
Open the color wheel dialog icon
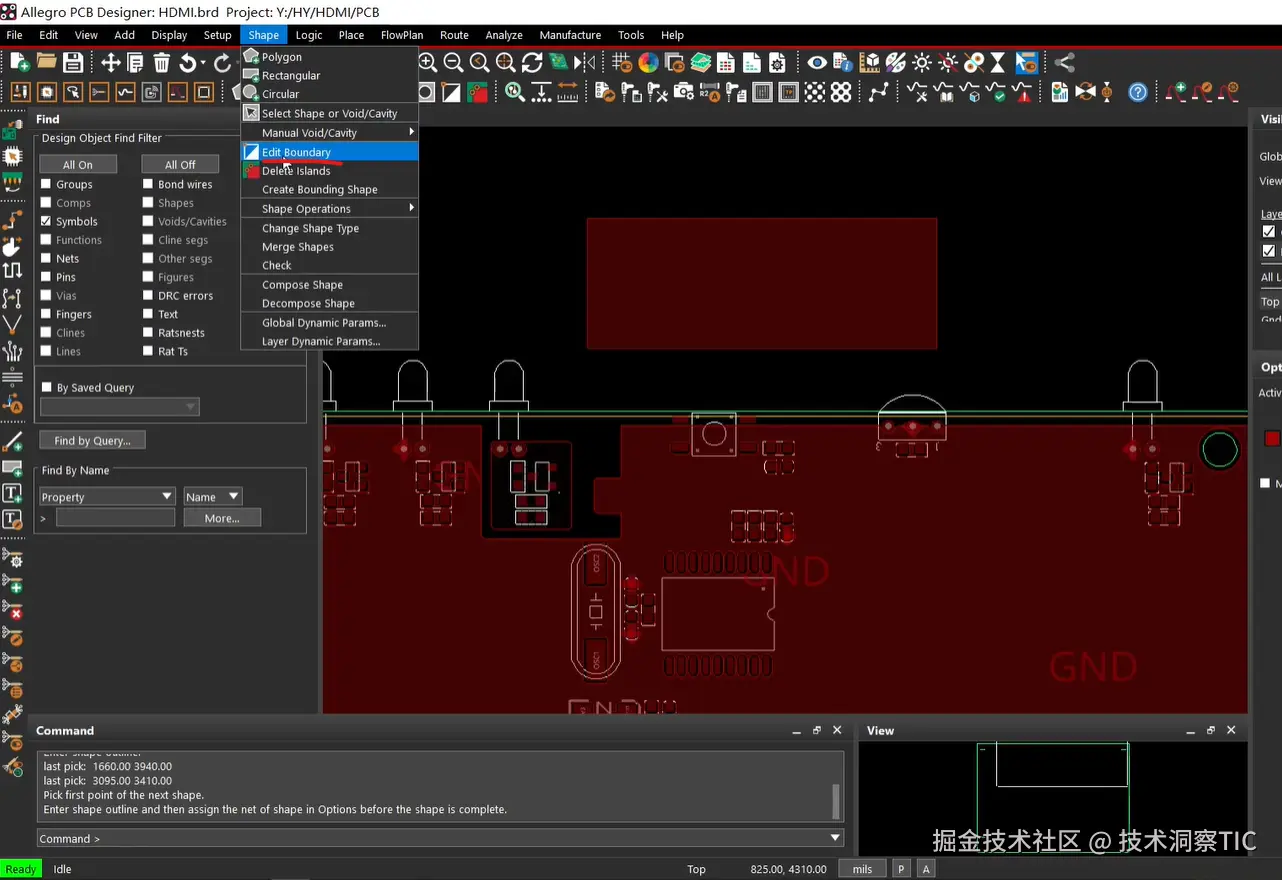[x=648, y=63]
